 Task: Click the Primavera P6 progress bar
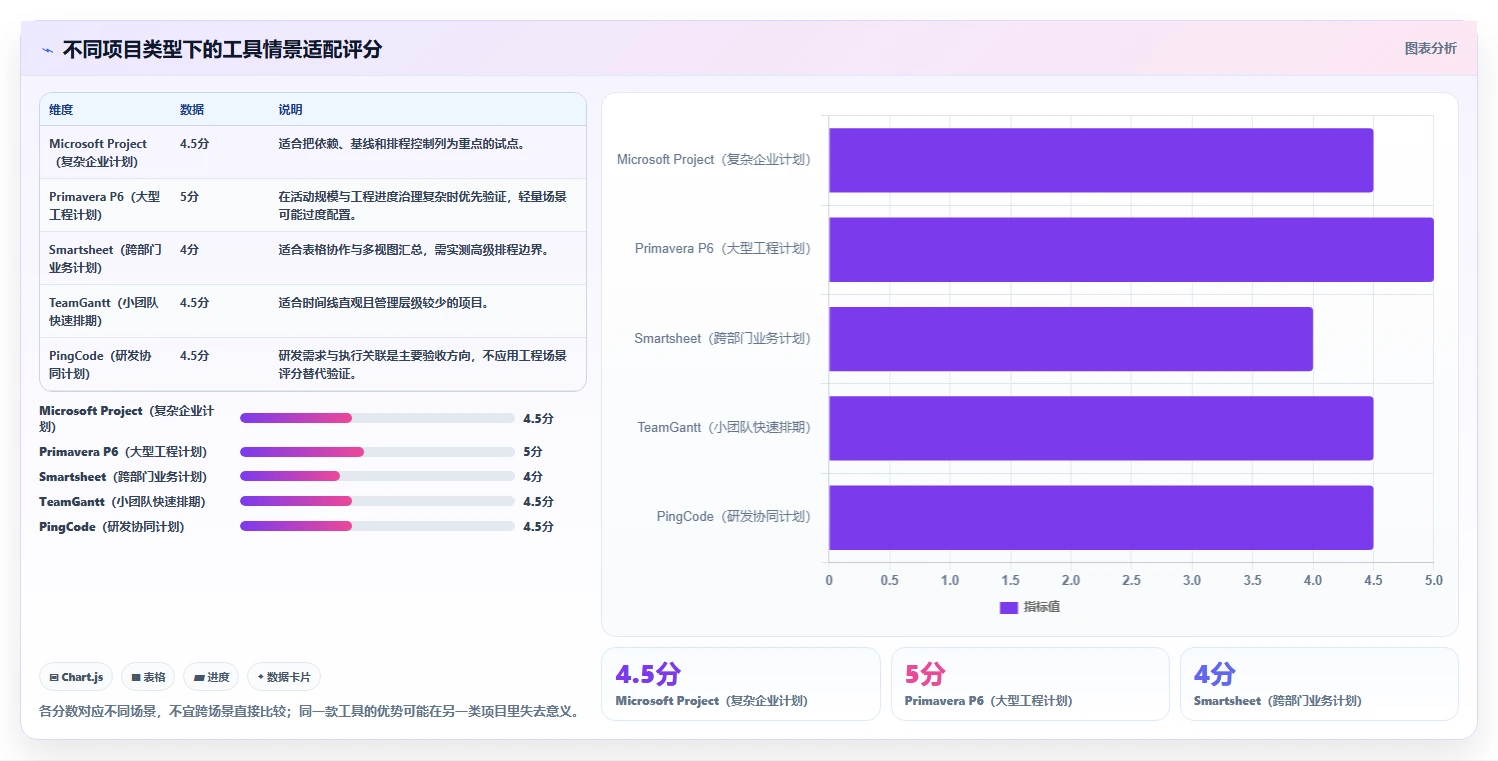pos(377,452)
